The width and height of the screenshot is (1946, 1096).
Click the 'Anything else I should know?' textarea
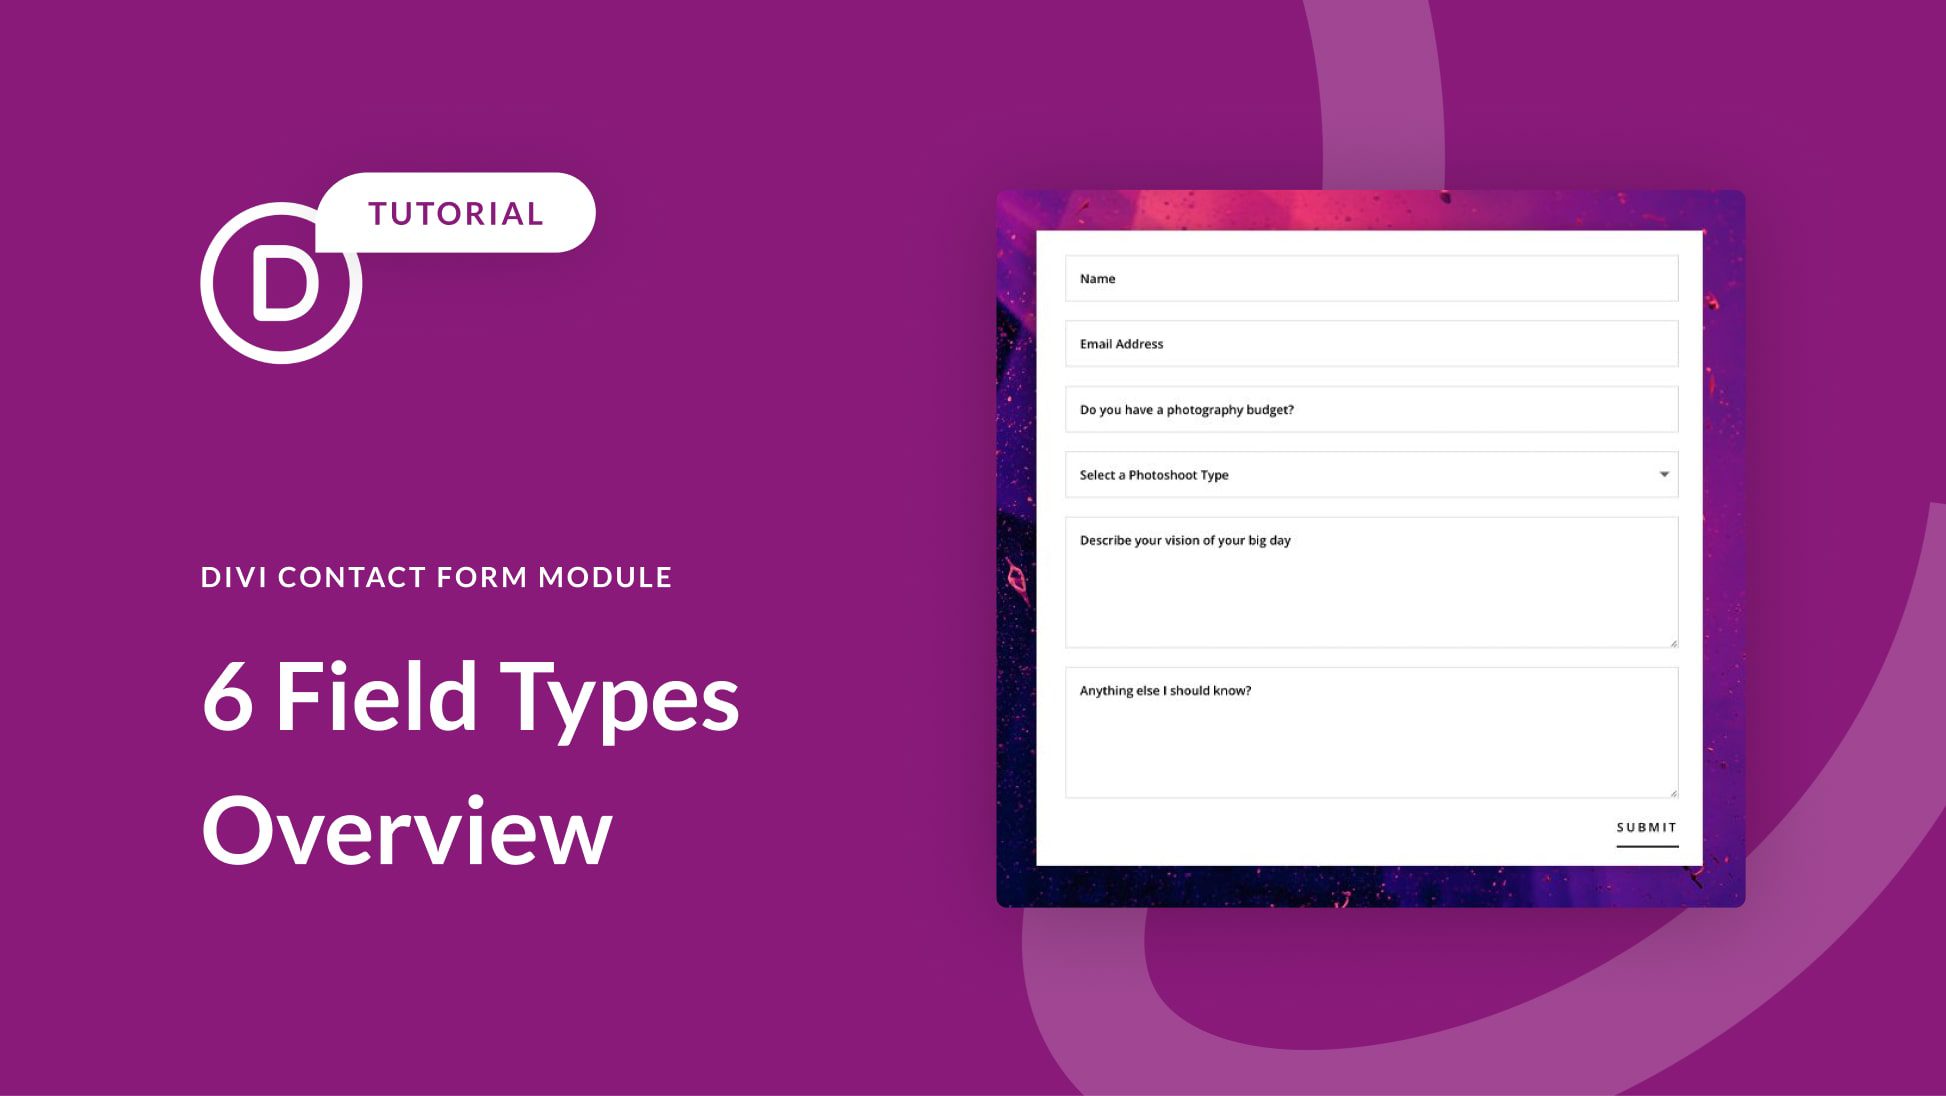tap(1371, 732)
